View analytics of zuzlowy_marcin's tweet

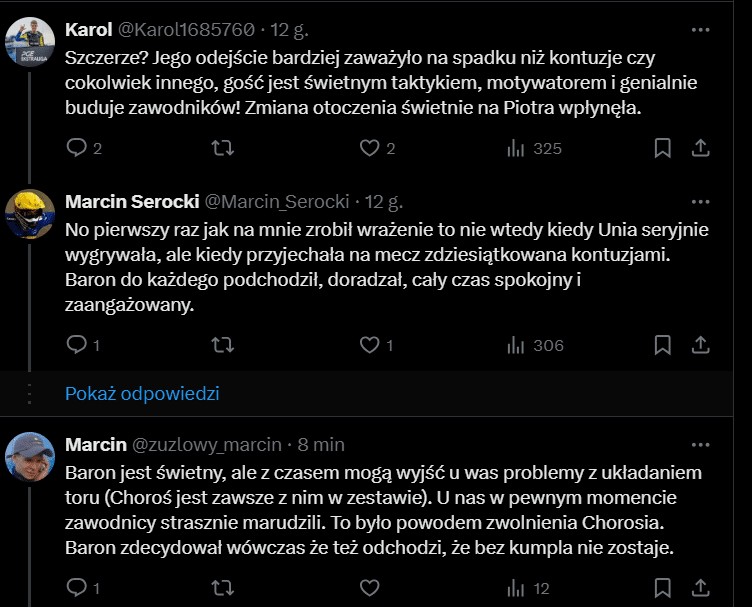(x=518, y=588)
